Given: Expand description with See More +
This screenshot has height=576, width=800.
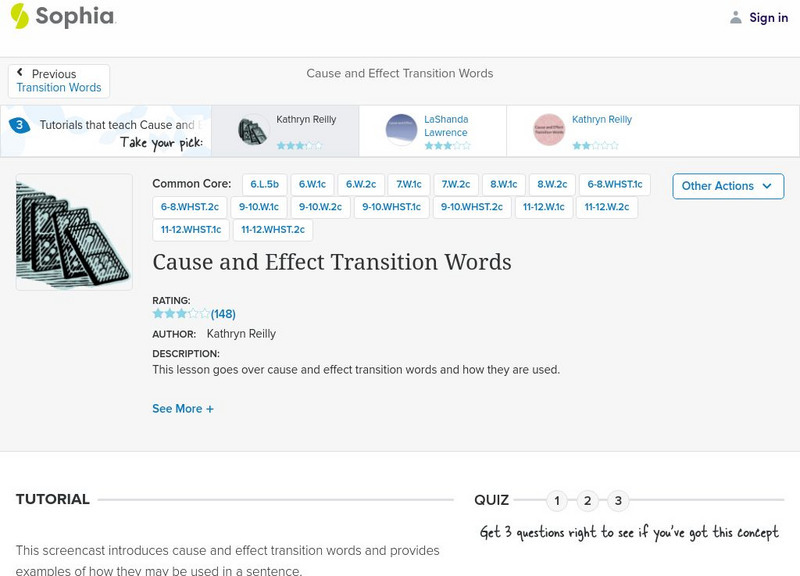Looking at the screenshot, I should (183, 408).
